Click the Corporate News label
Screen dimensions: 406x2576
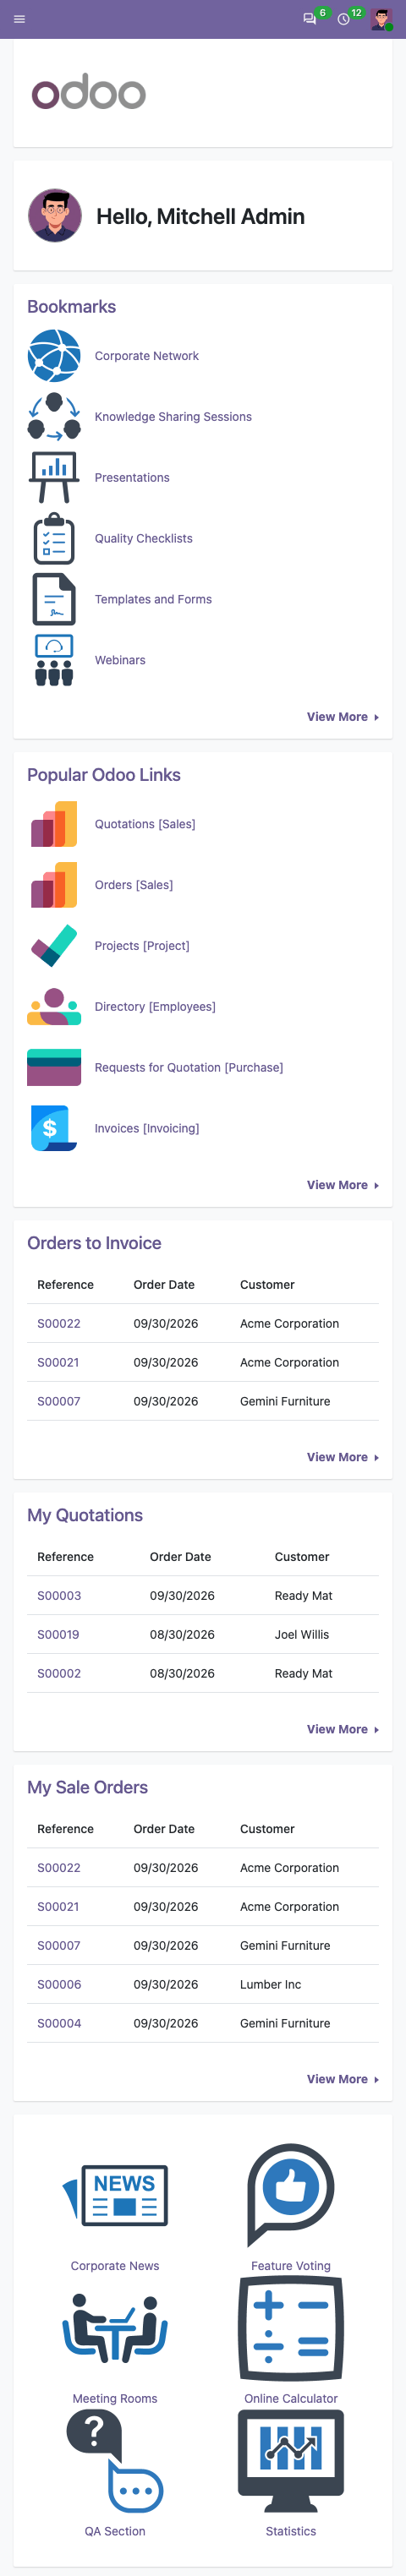[115, 2266]
